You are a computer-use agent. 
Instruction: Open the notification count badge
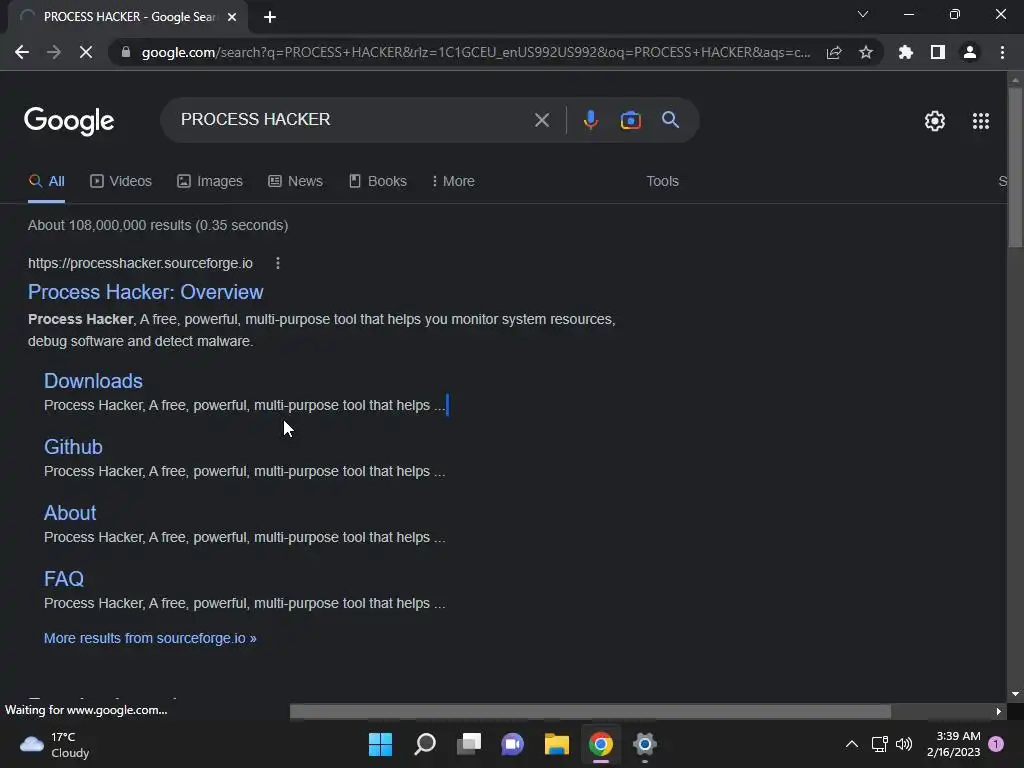pos(996,744)
